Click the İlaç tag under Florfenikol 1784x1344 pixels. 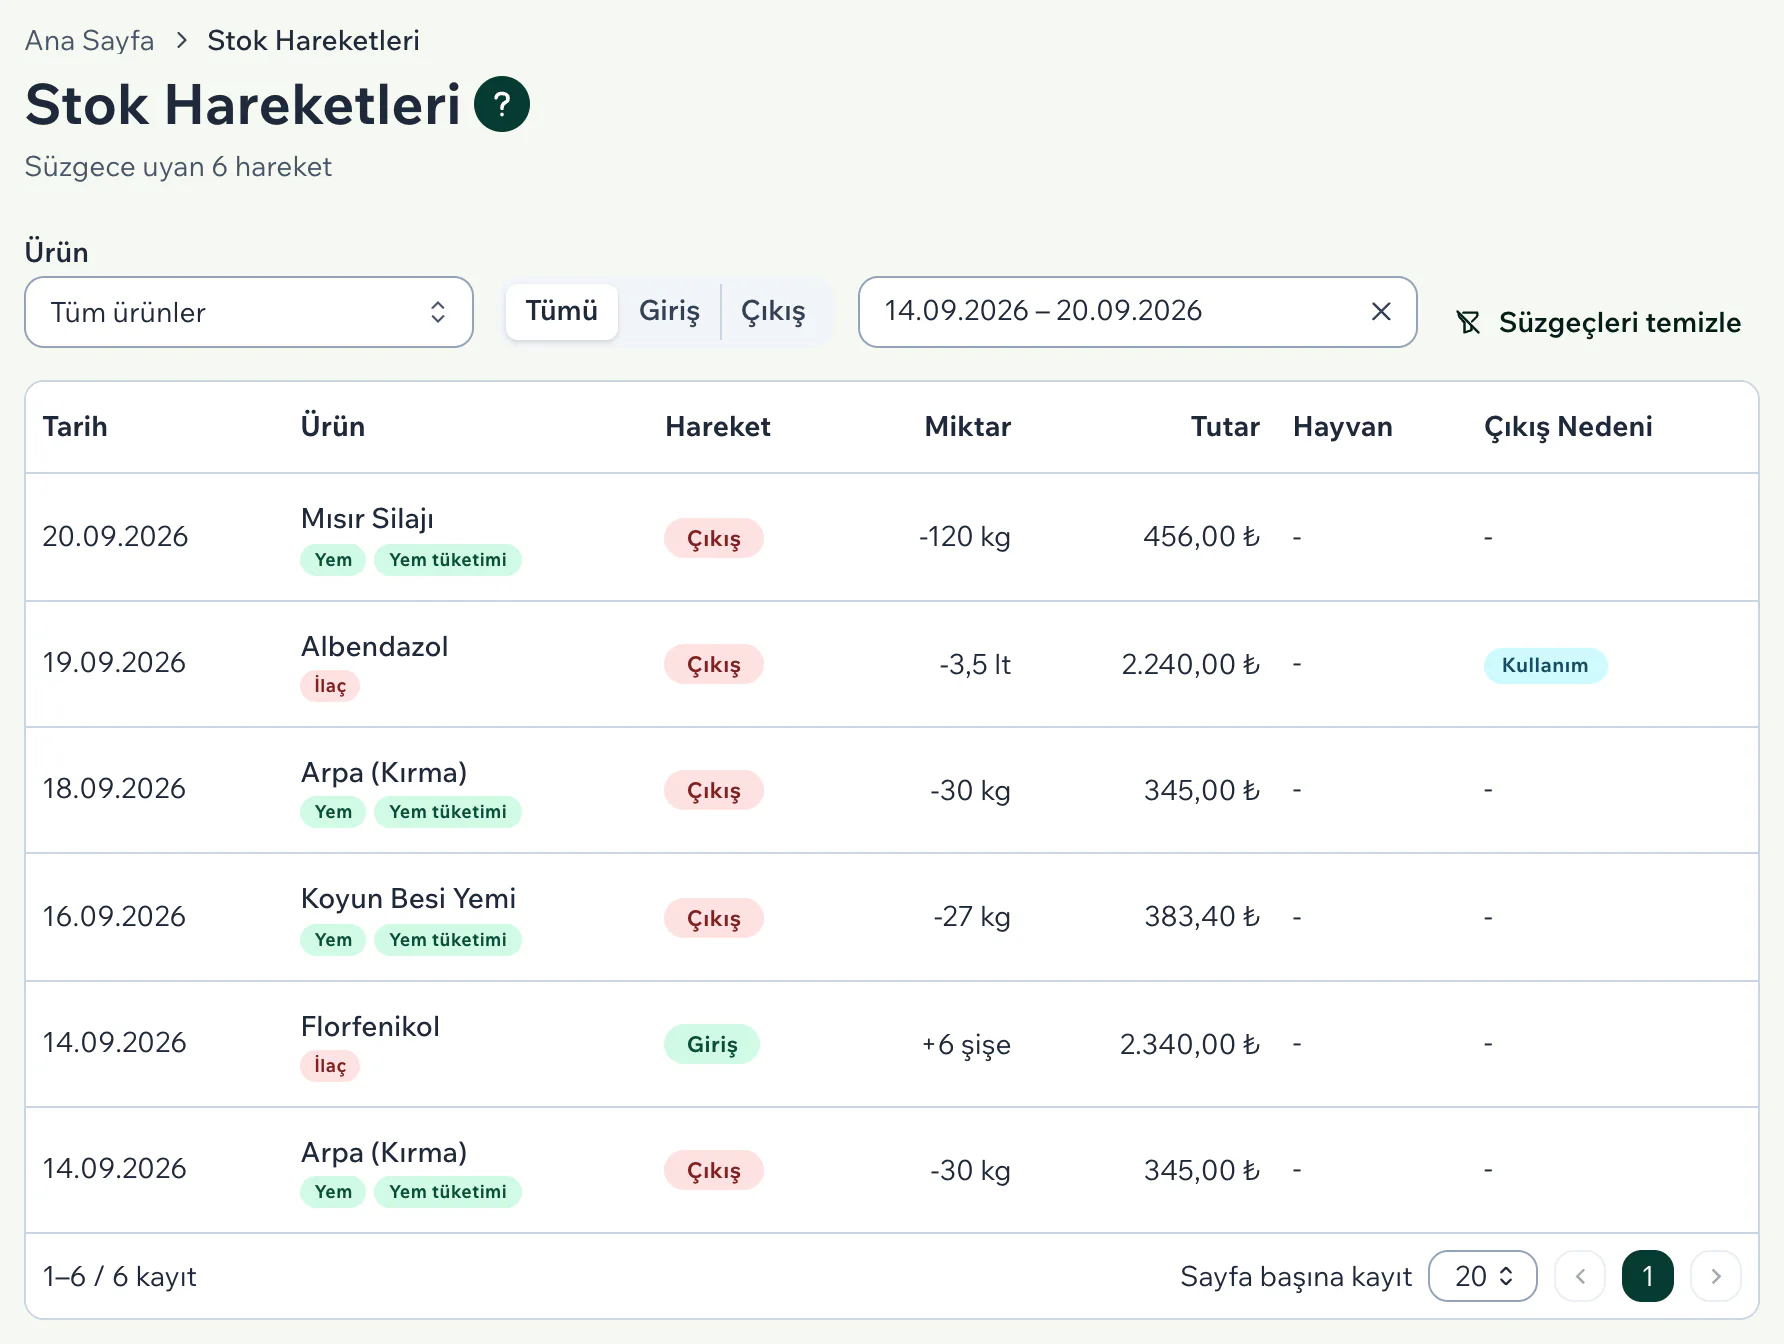click(x=330, y=1066)
